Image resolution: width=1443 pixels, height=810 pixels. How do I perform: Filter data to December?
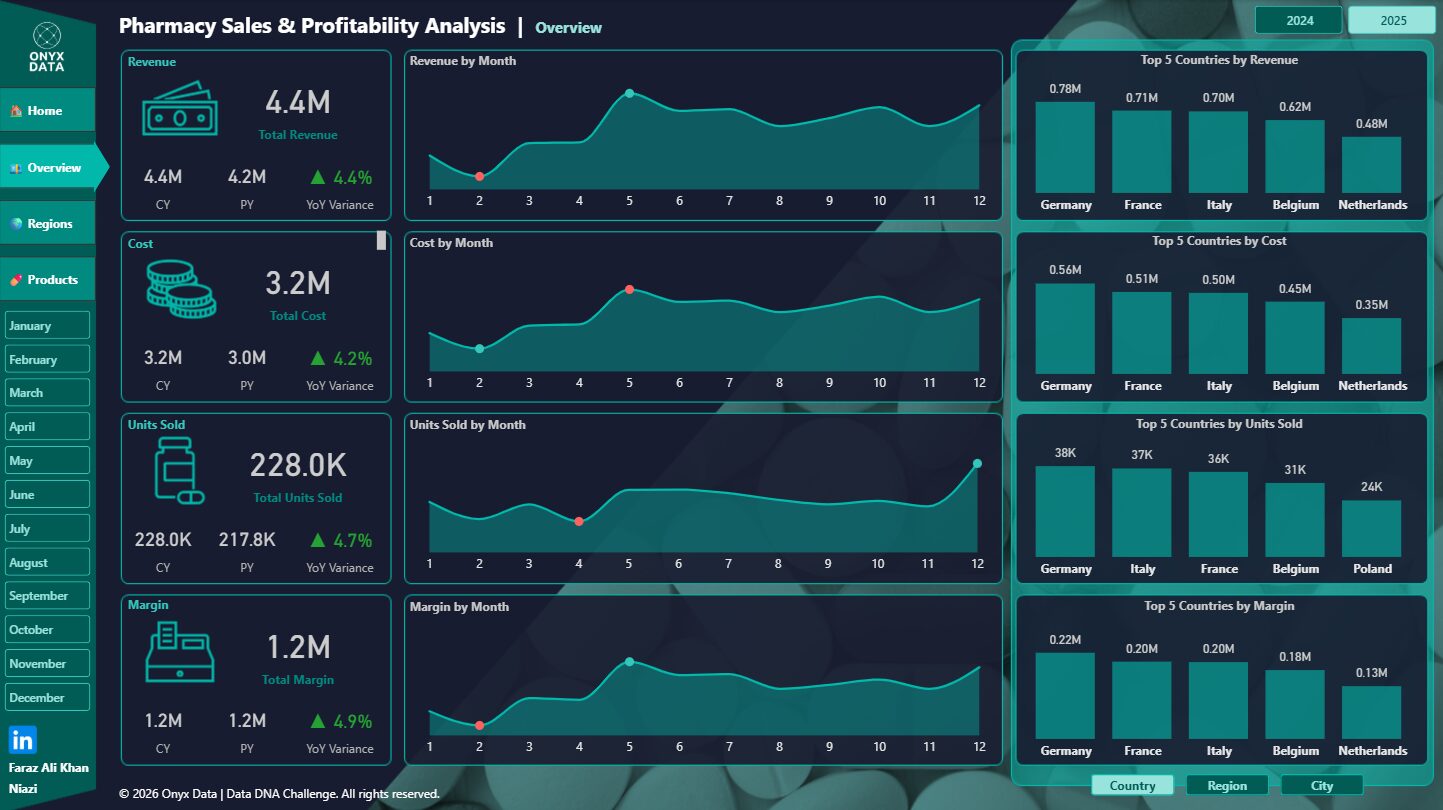click(x=47, y=698)
